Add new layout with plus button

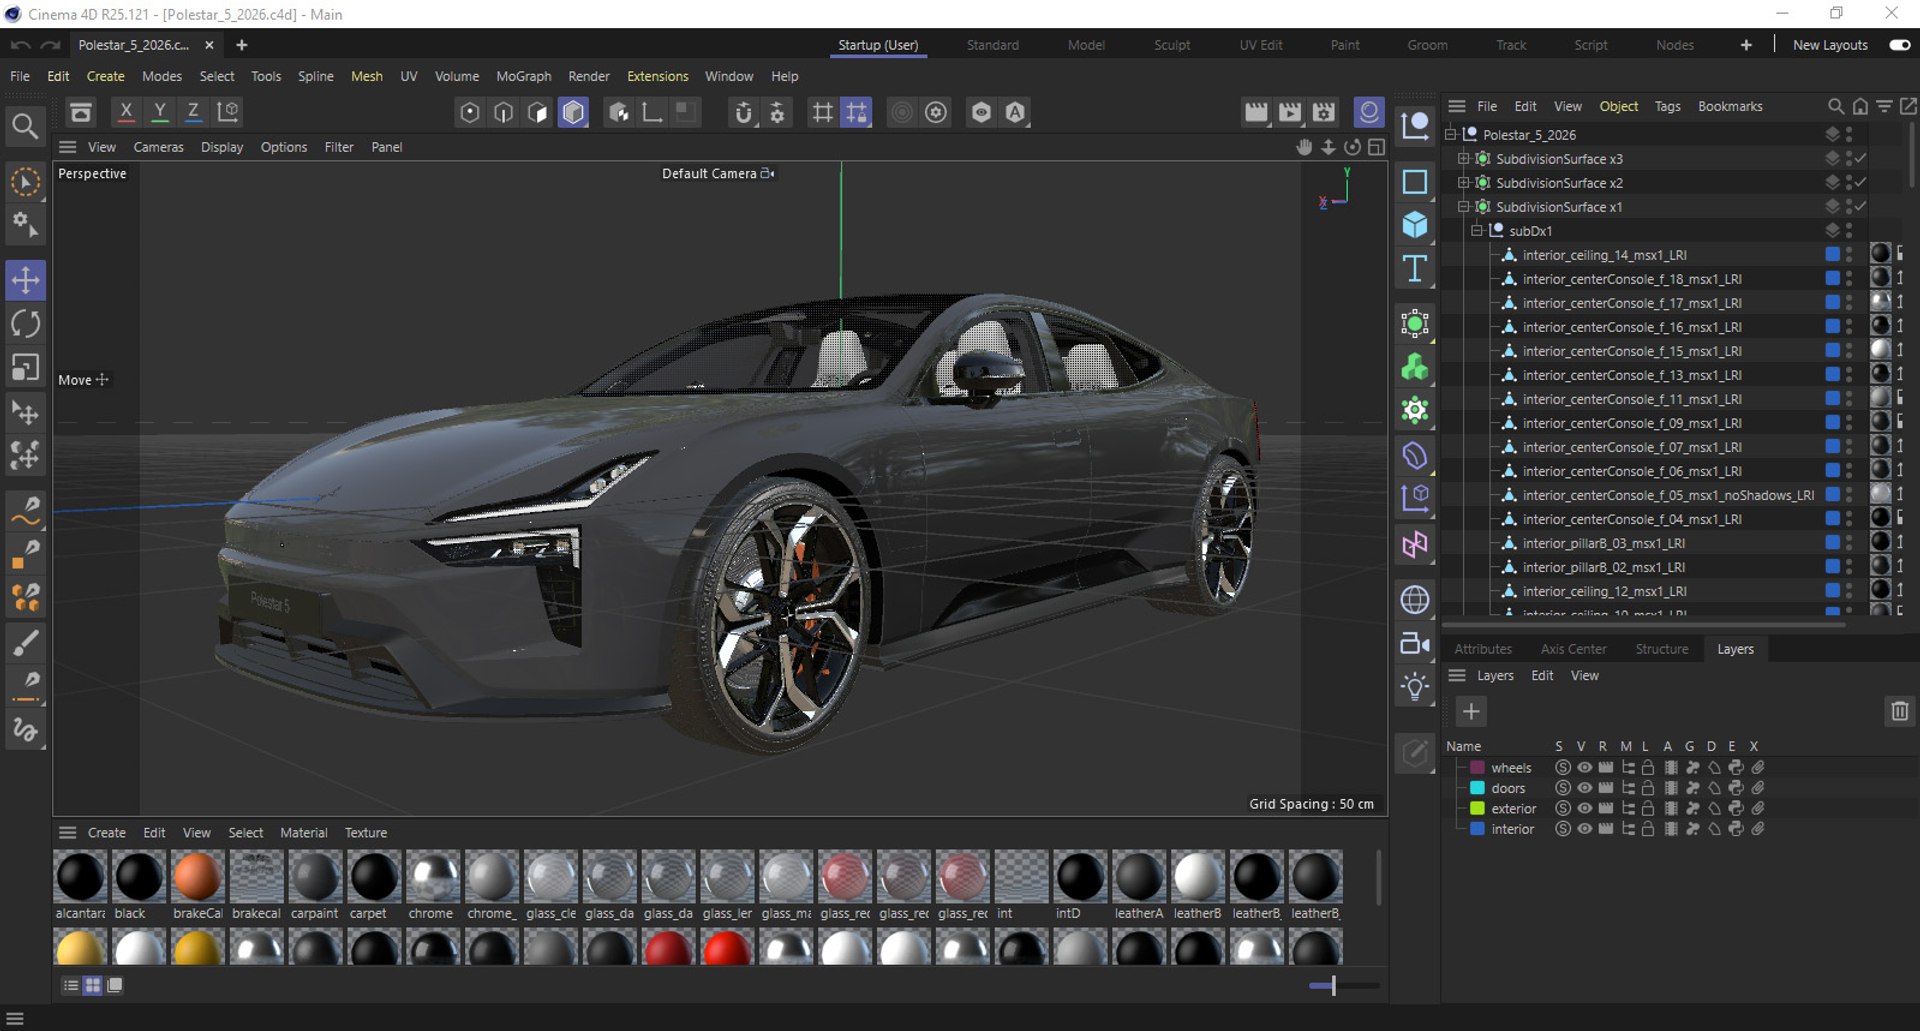pos(1746,45)
